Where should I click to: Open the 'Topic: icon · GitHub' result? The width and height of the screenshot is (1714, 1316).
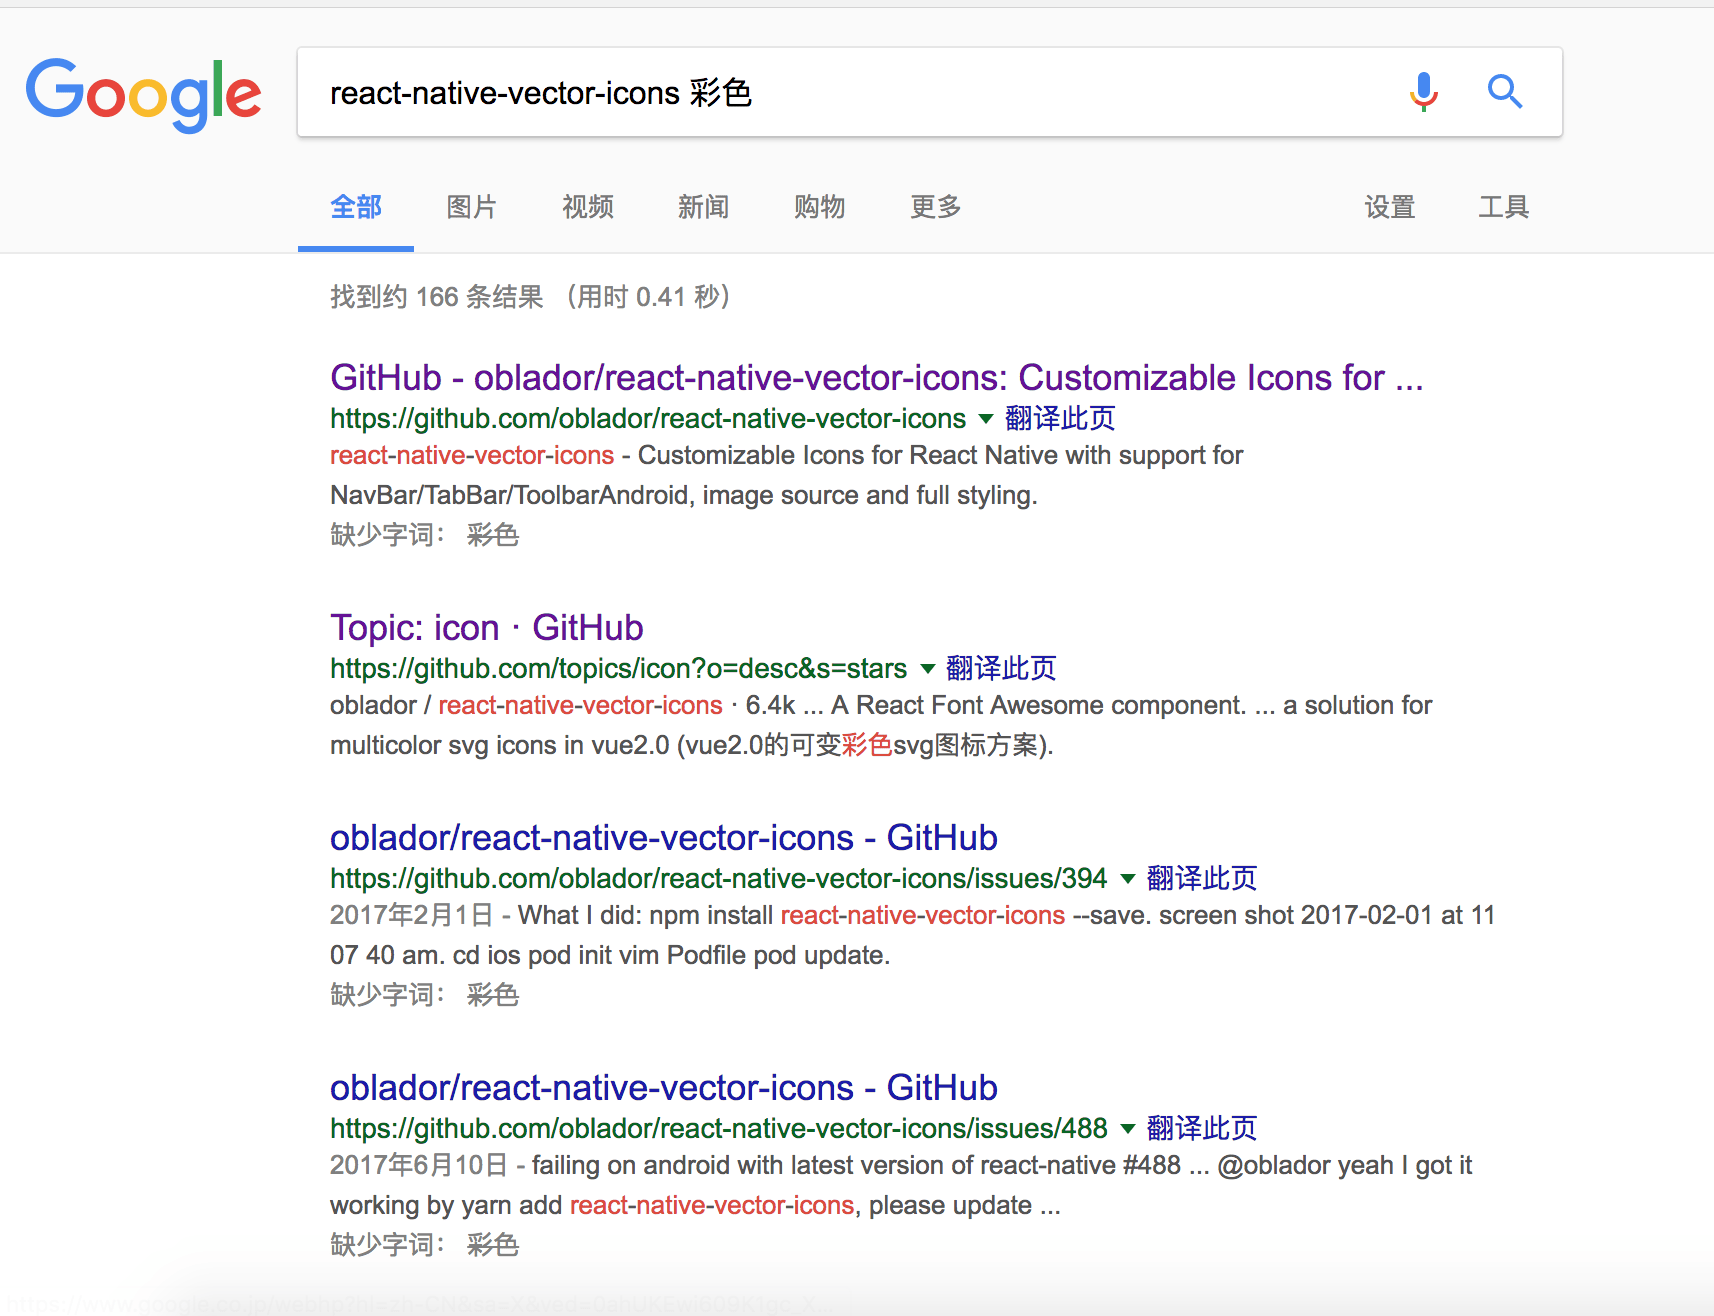(x=487, y=628)
